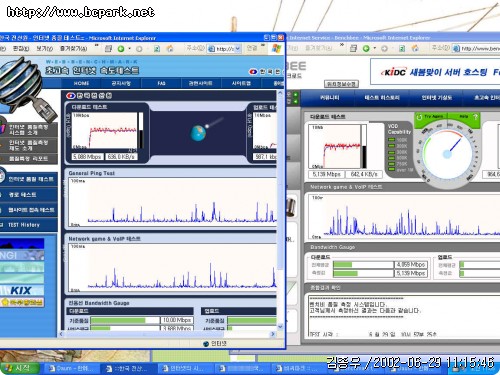Open the 커뮤니티 tab on the Benchbee page
The width and height of the screenshot is (500, 375).
pos(329,98)
